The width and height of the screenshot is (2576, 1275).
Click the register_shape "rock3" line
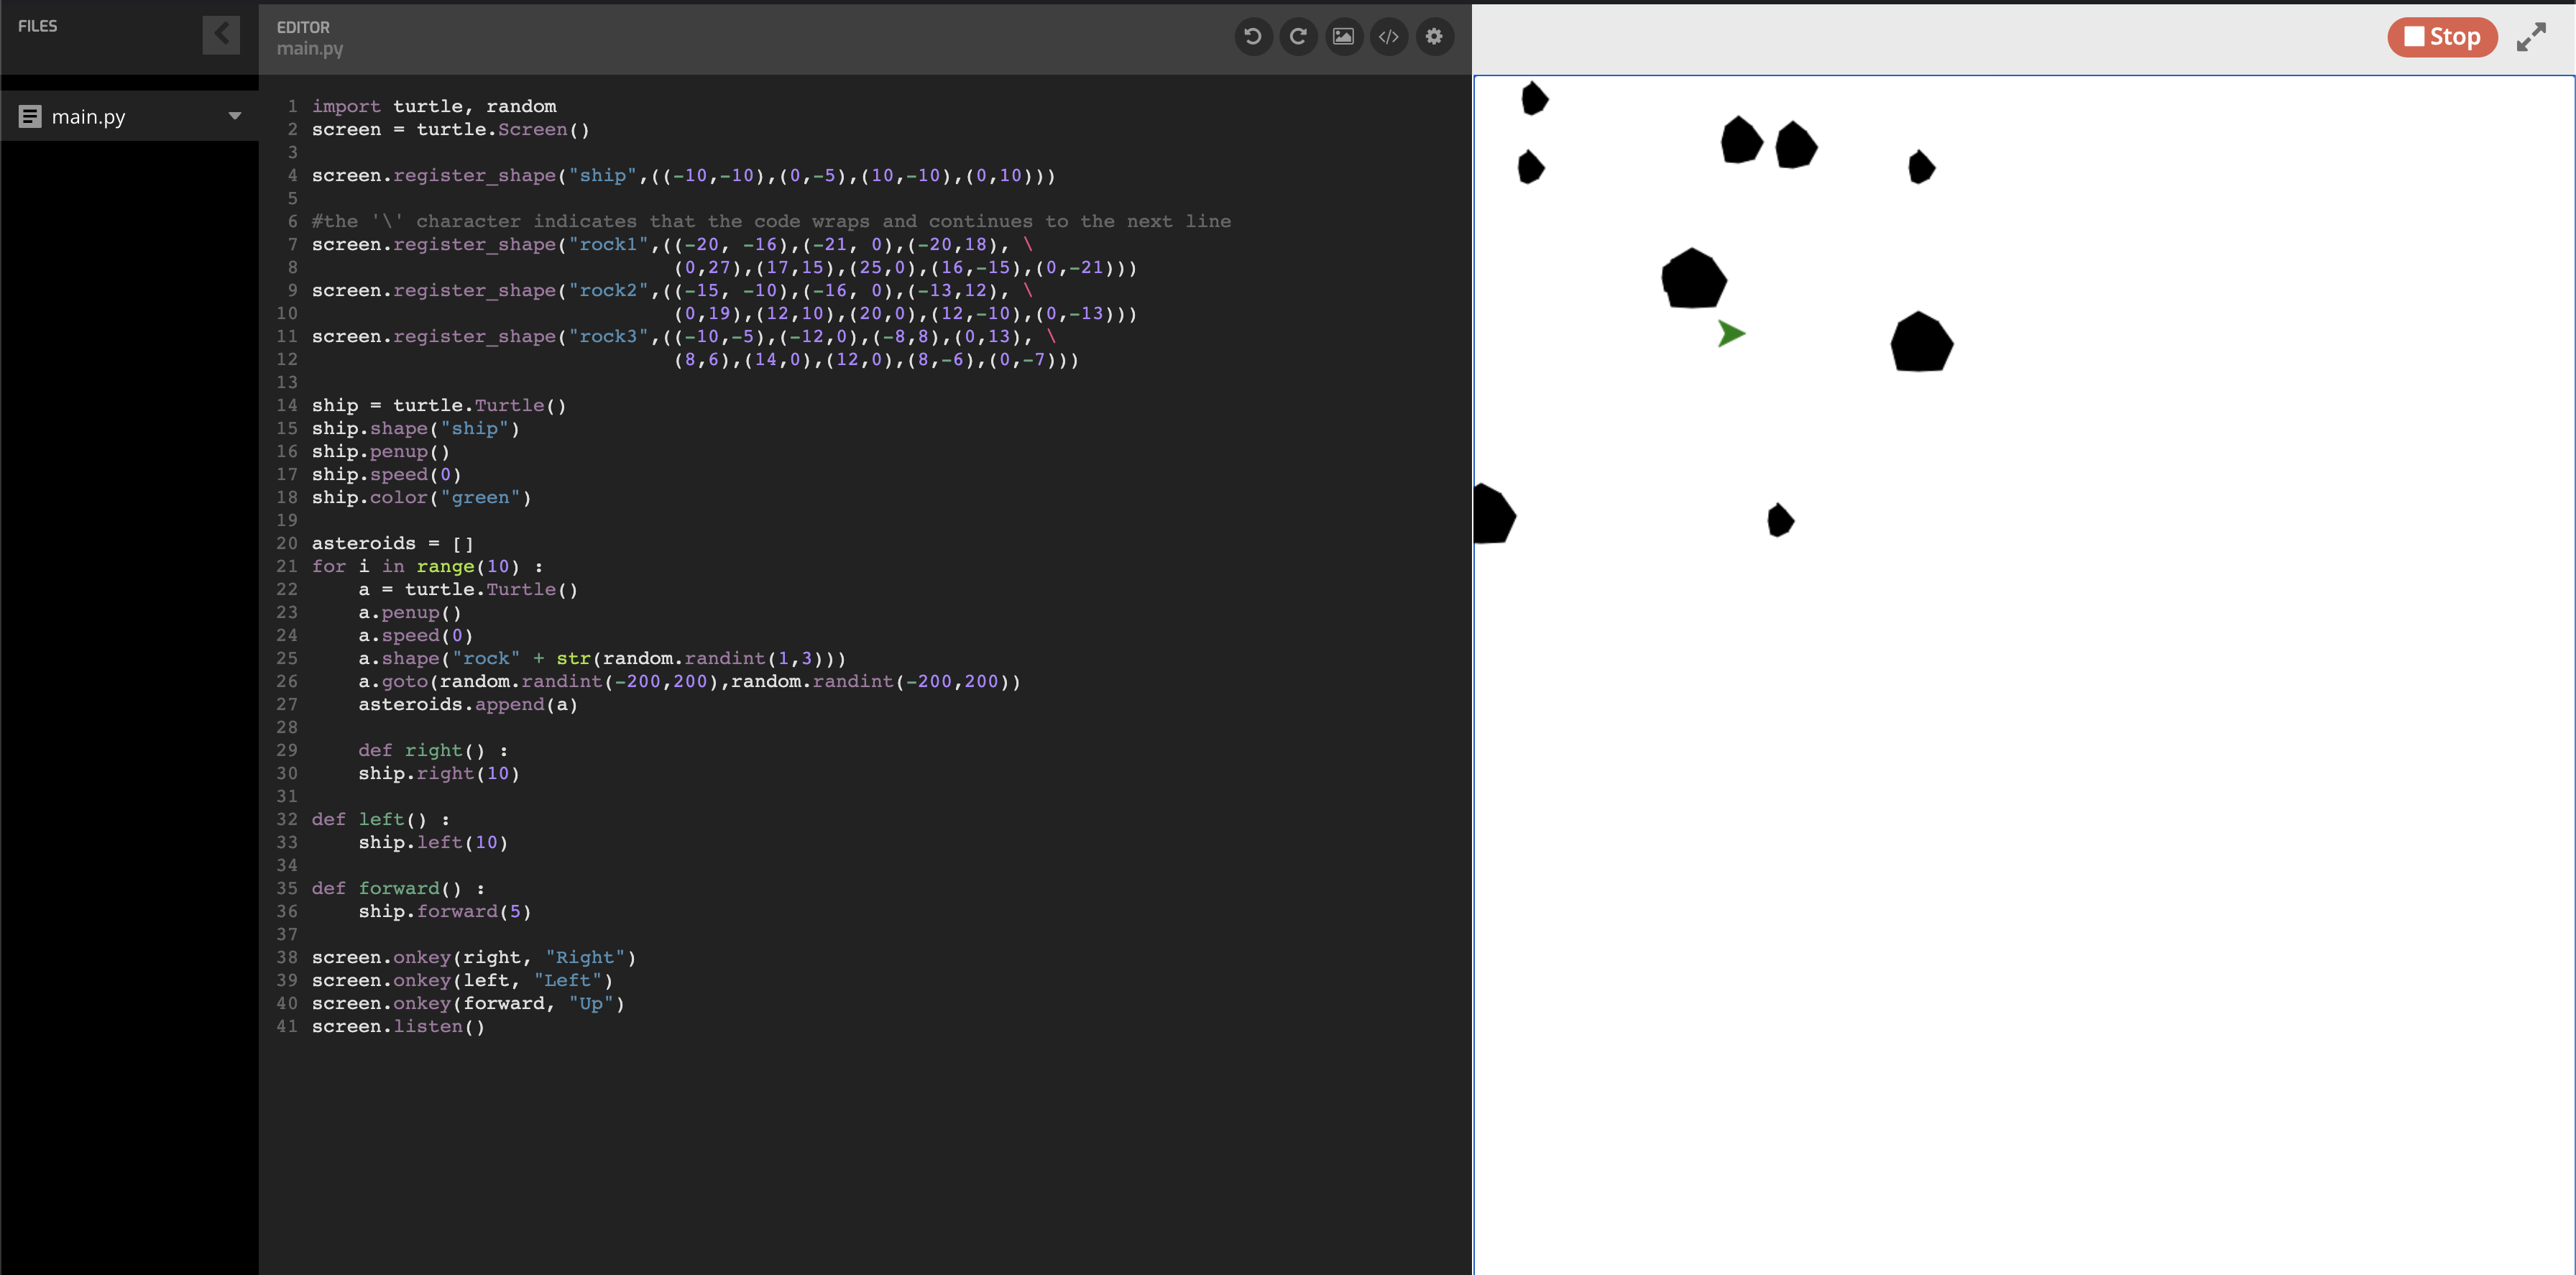[x=684, y=336]
